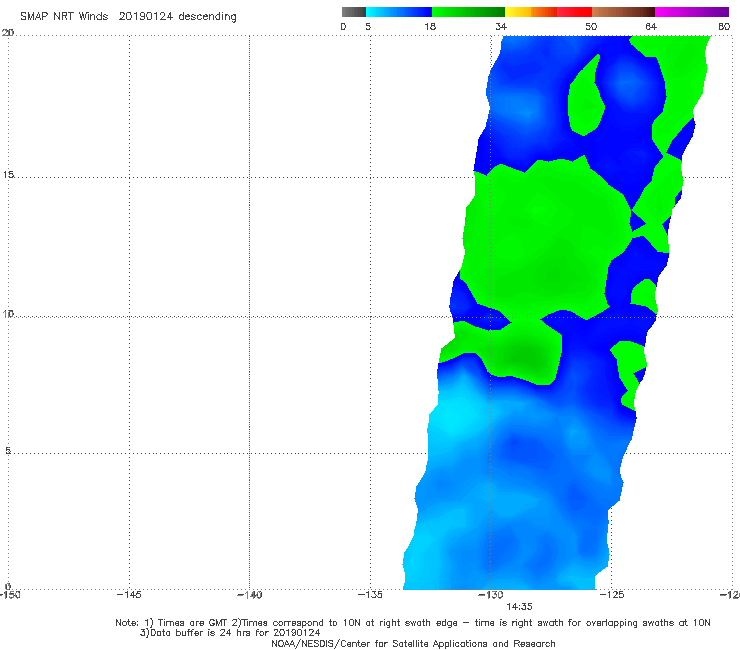Screen dimensions: 740x650
Task: Click the green segment of the color bar
Action: pos(468,12)
